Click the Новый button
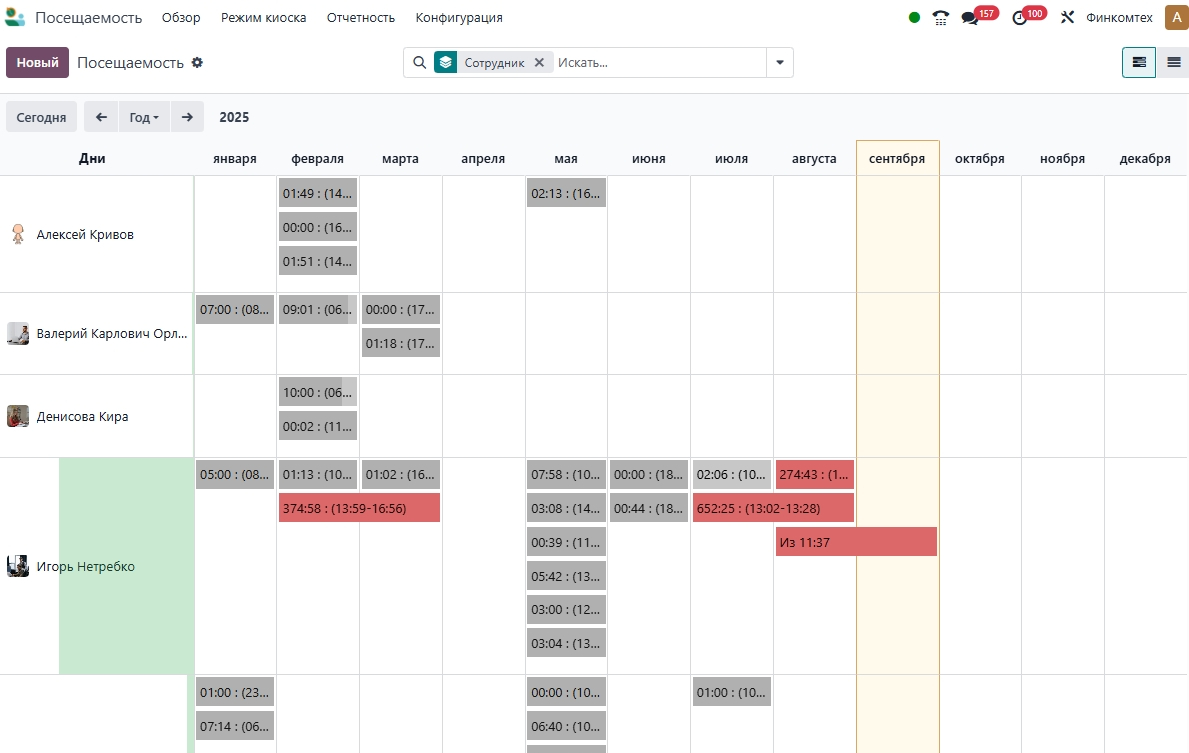The image size is (1189, 753). click(x=37, y=63)
